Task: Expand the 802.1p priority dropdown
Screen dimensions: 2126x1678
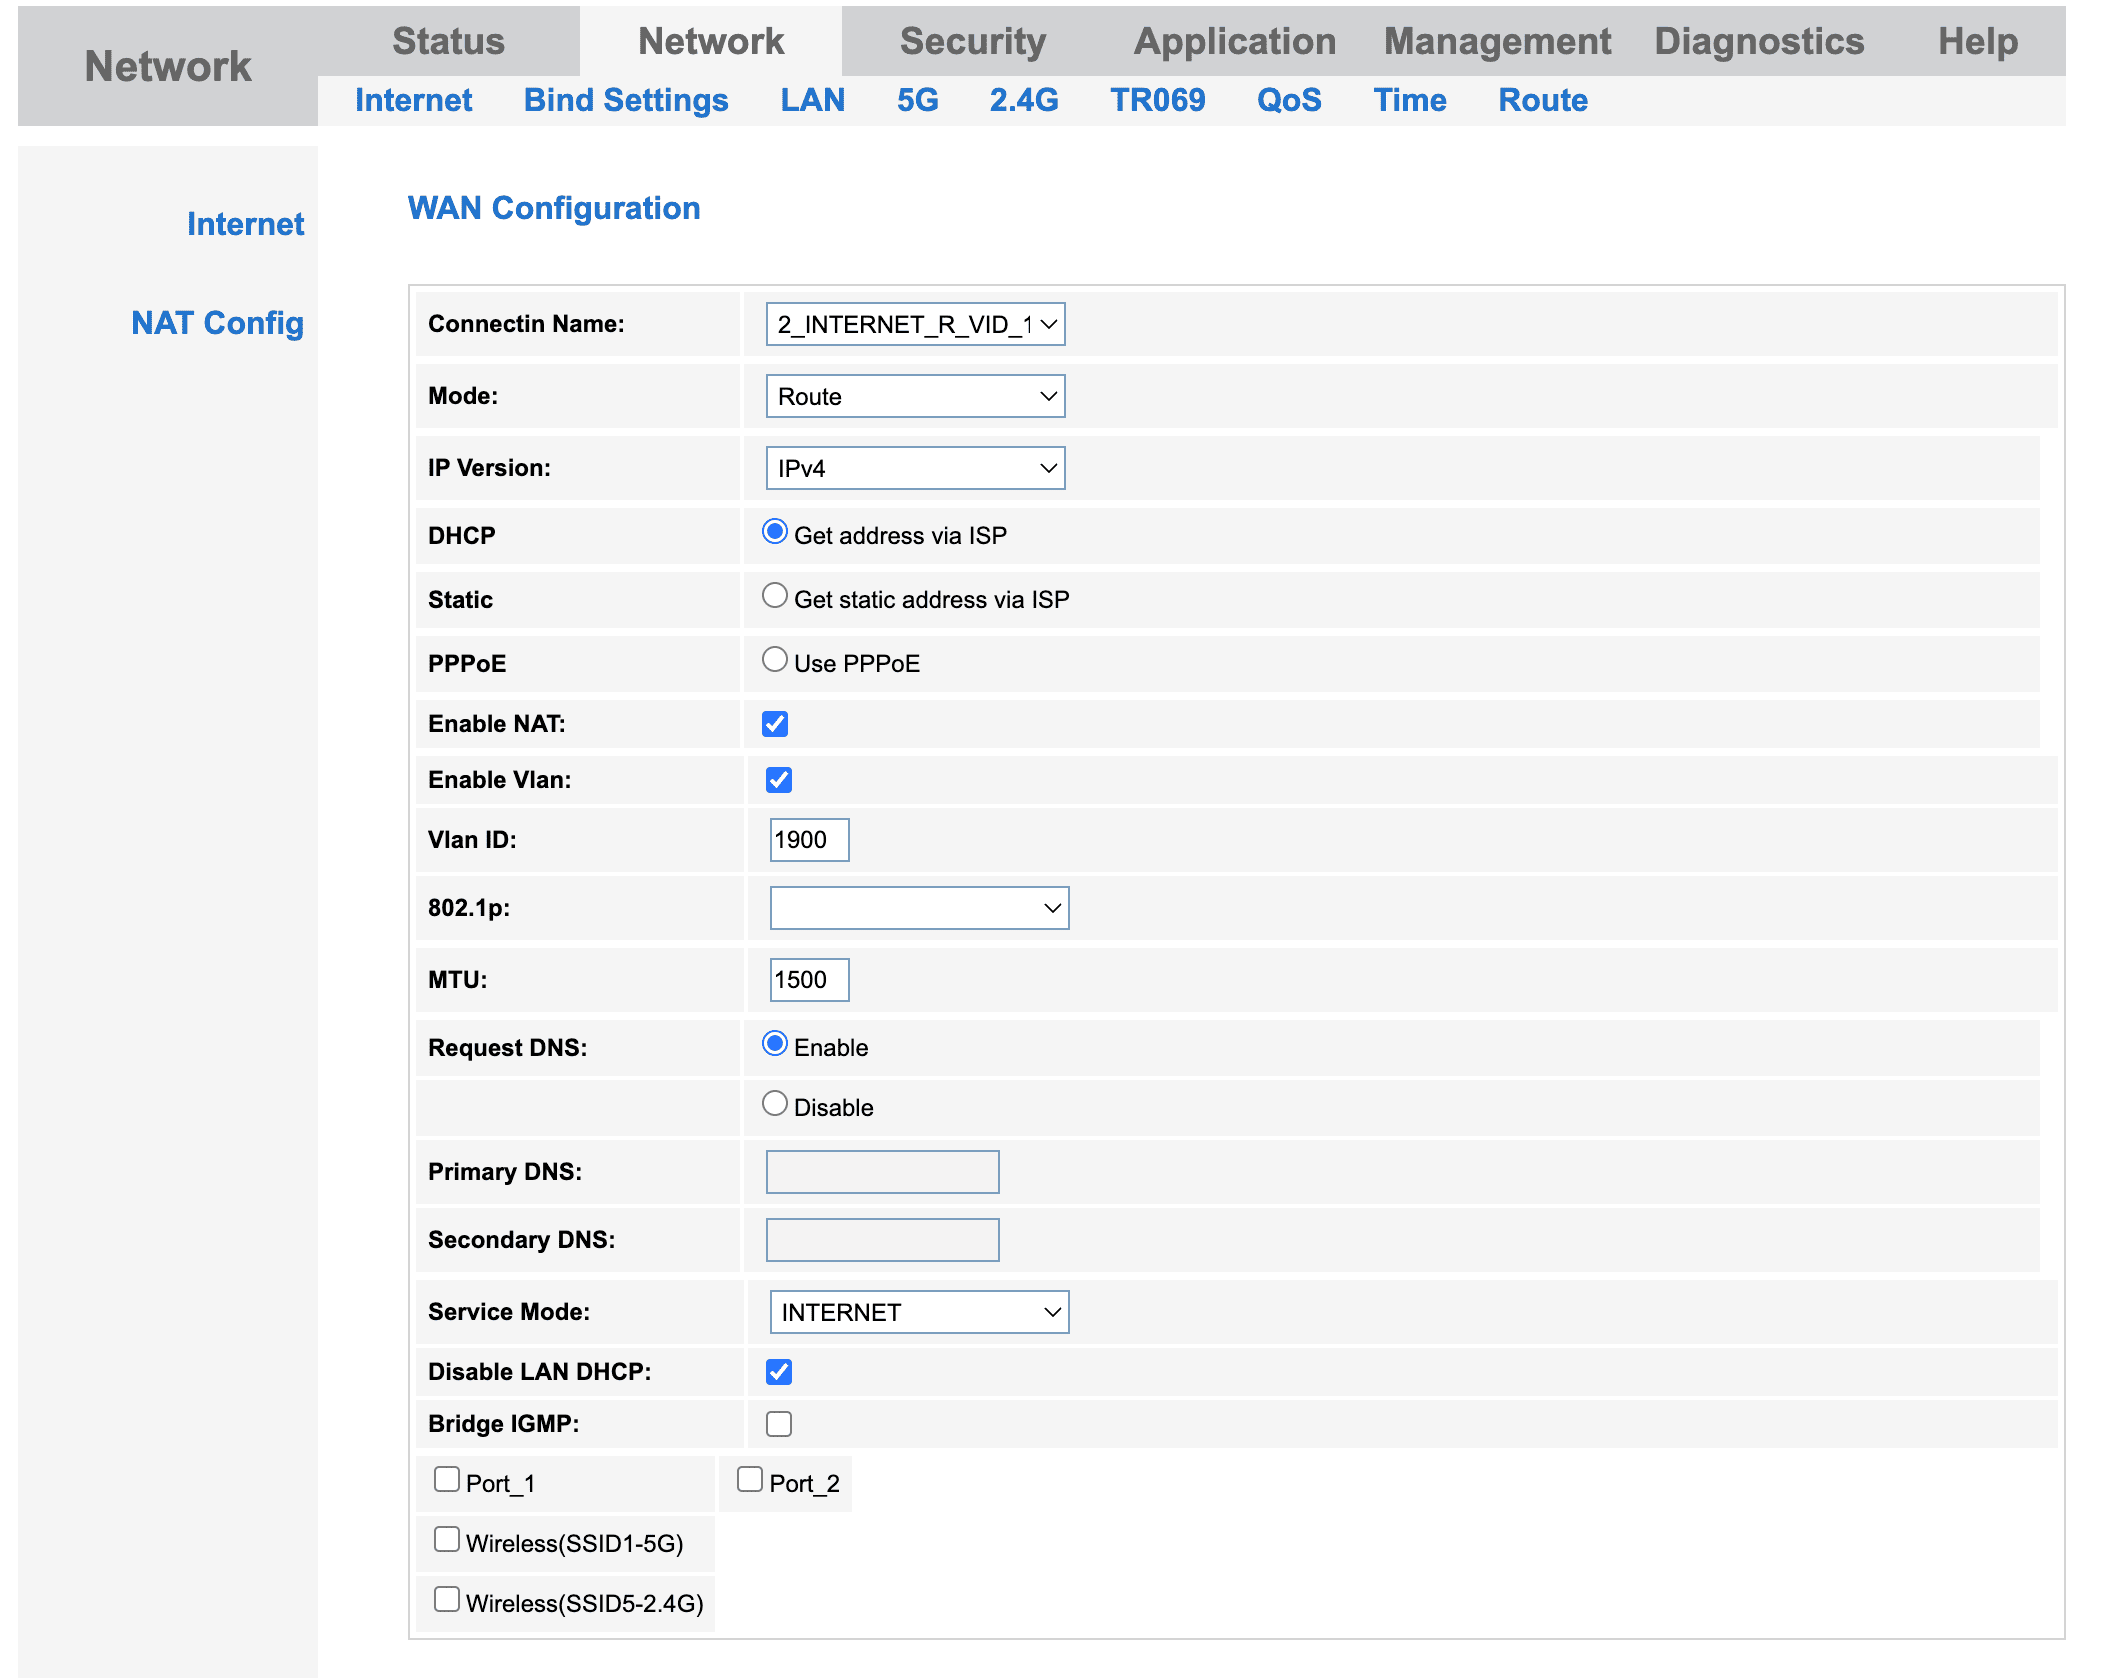Action: [918, 908]
